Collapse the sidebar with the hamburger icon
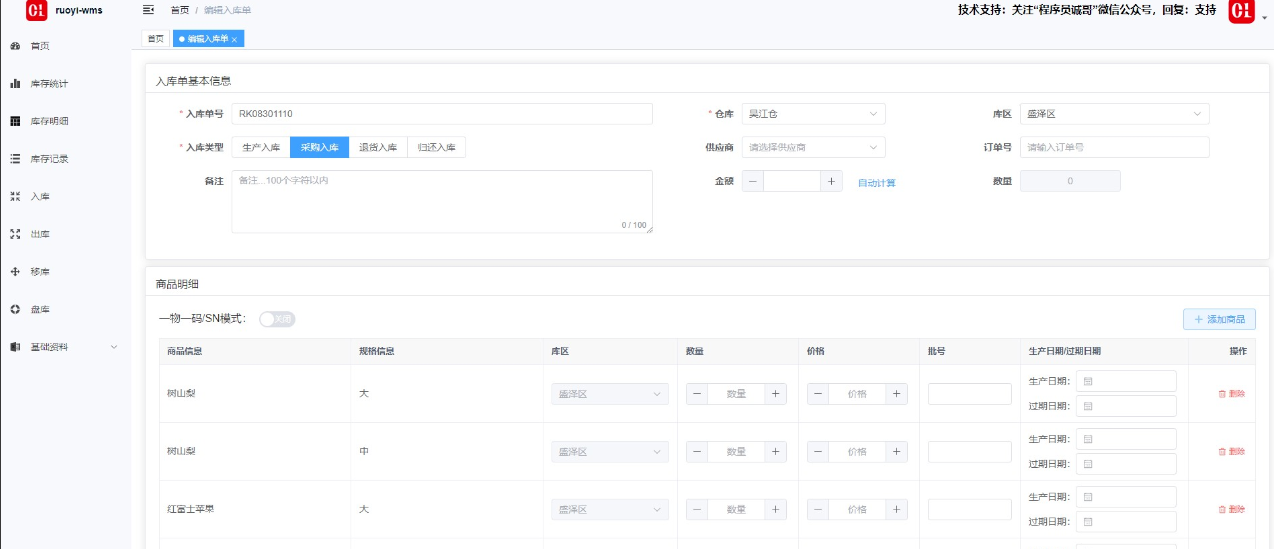The width and height of the screenshot is (1274, 549). [149, 10]
